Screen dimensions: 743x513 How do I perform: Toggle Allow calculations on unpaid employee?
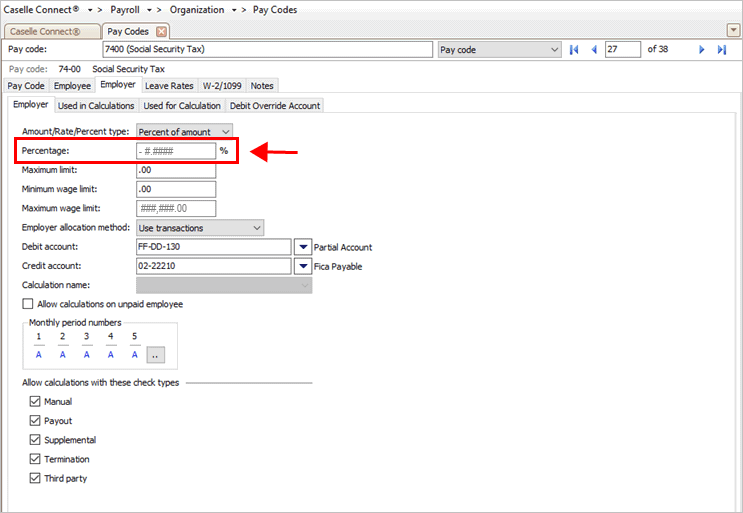click(28, 304)
